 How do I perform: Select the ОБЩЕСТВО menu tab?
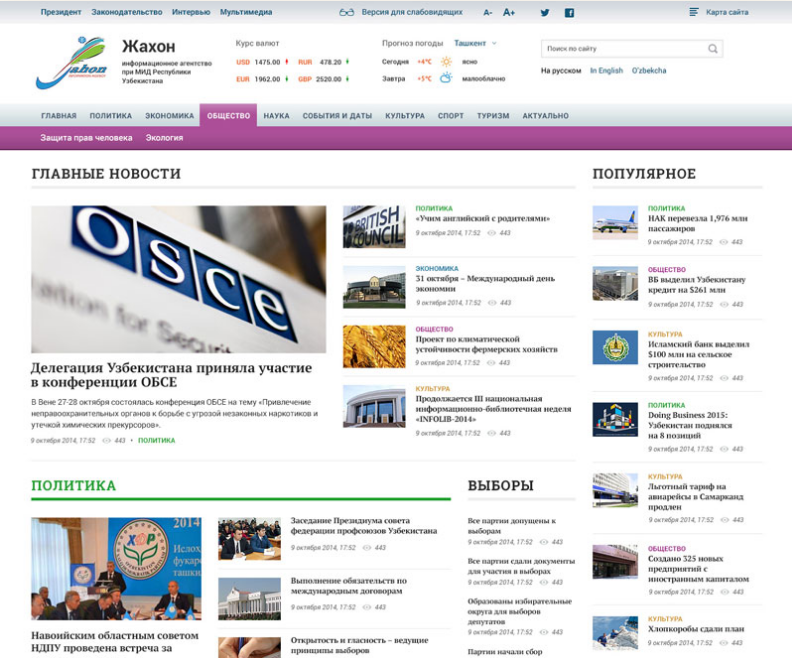tap(228, 115)
